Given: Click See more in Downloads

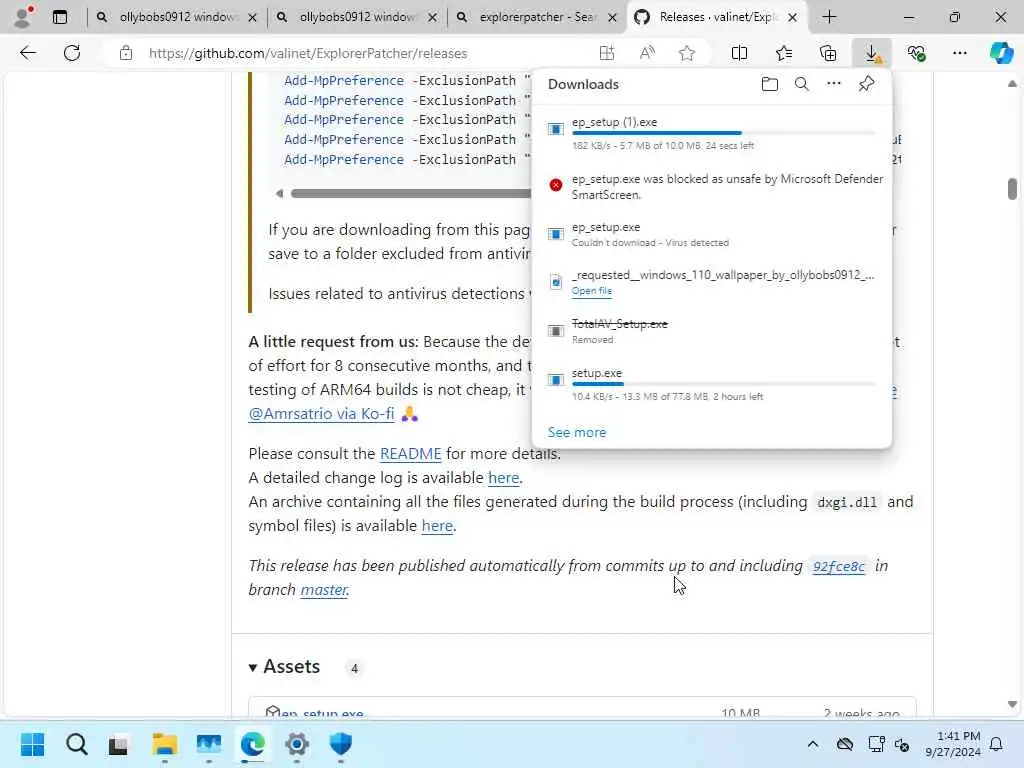Looking at the screenshot, I should [577, 432].
